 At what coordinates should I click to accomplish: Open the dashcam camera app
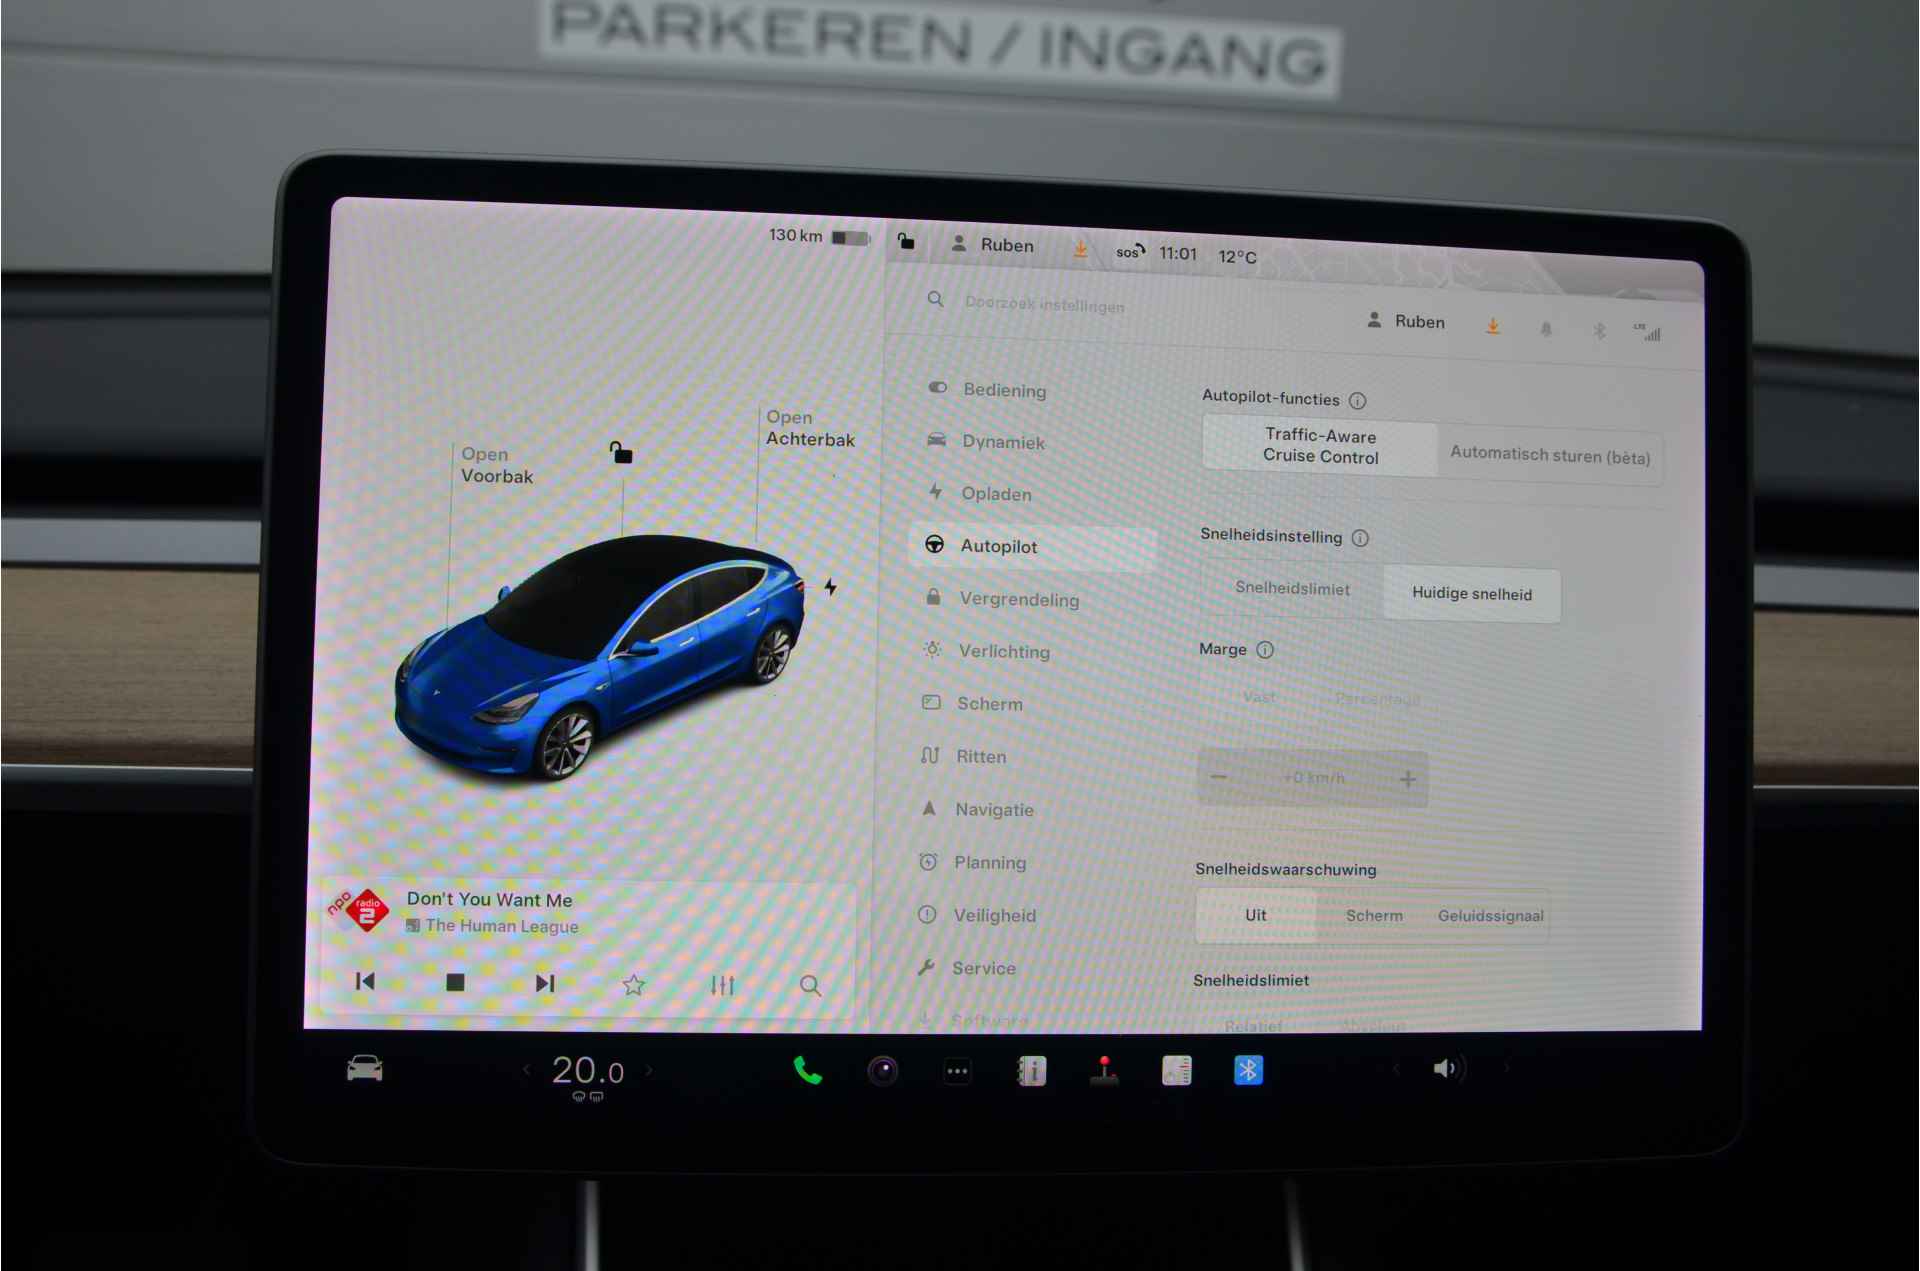click(x=882, y=1071)
